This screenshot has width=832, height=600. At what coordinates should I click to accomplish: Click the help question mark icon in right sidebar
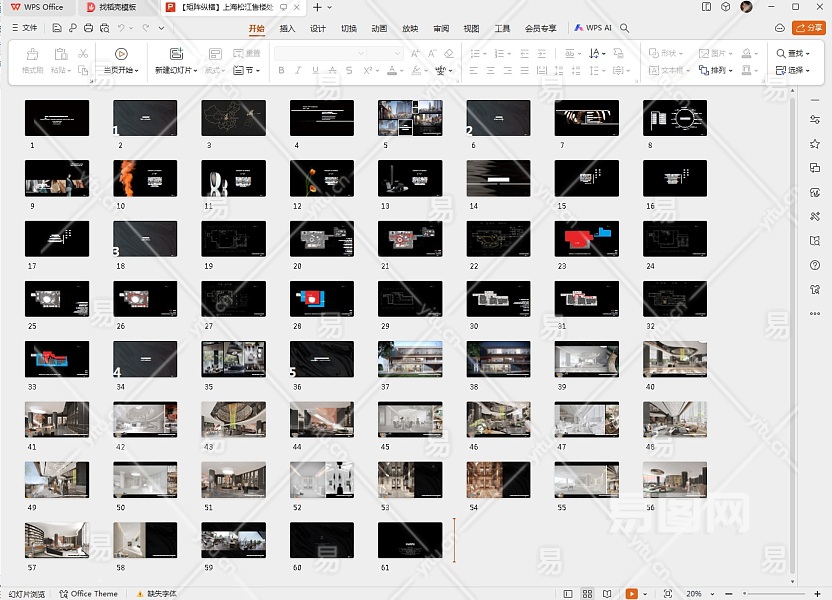click(x=815, y=265)
